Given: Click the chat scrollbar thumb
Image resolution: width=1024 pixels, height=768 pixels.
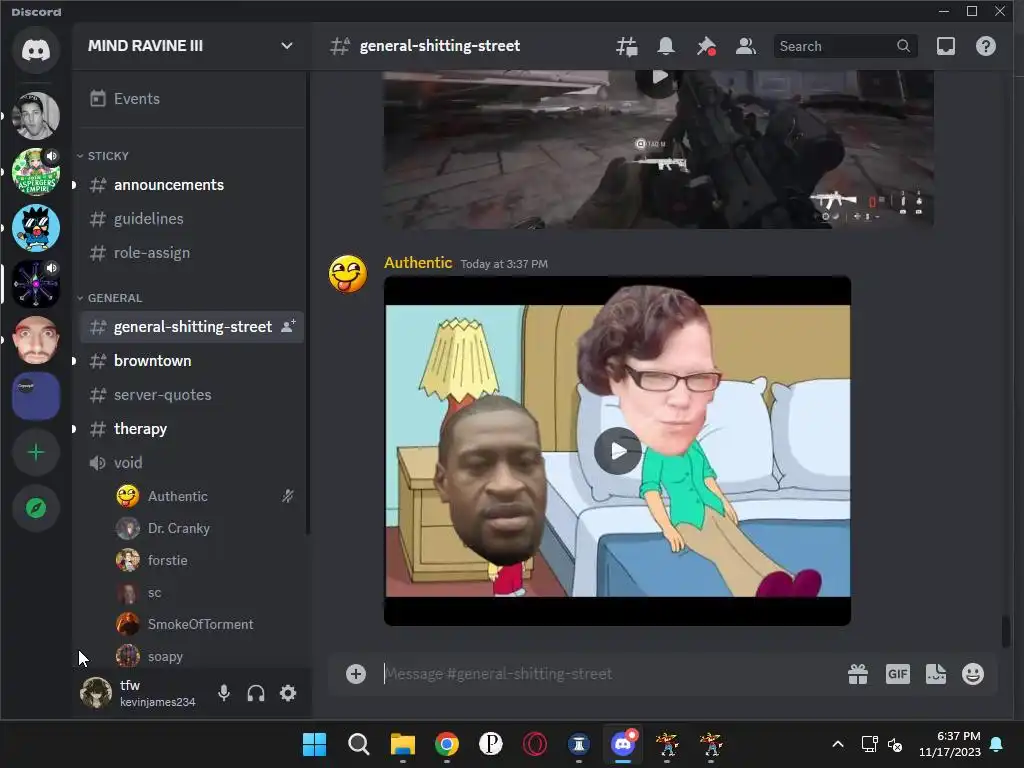Looking at the screenshot, I should (x=1006, y=631).
